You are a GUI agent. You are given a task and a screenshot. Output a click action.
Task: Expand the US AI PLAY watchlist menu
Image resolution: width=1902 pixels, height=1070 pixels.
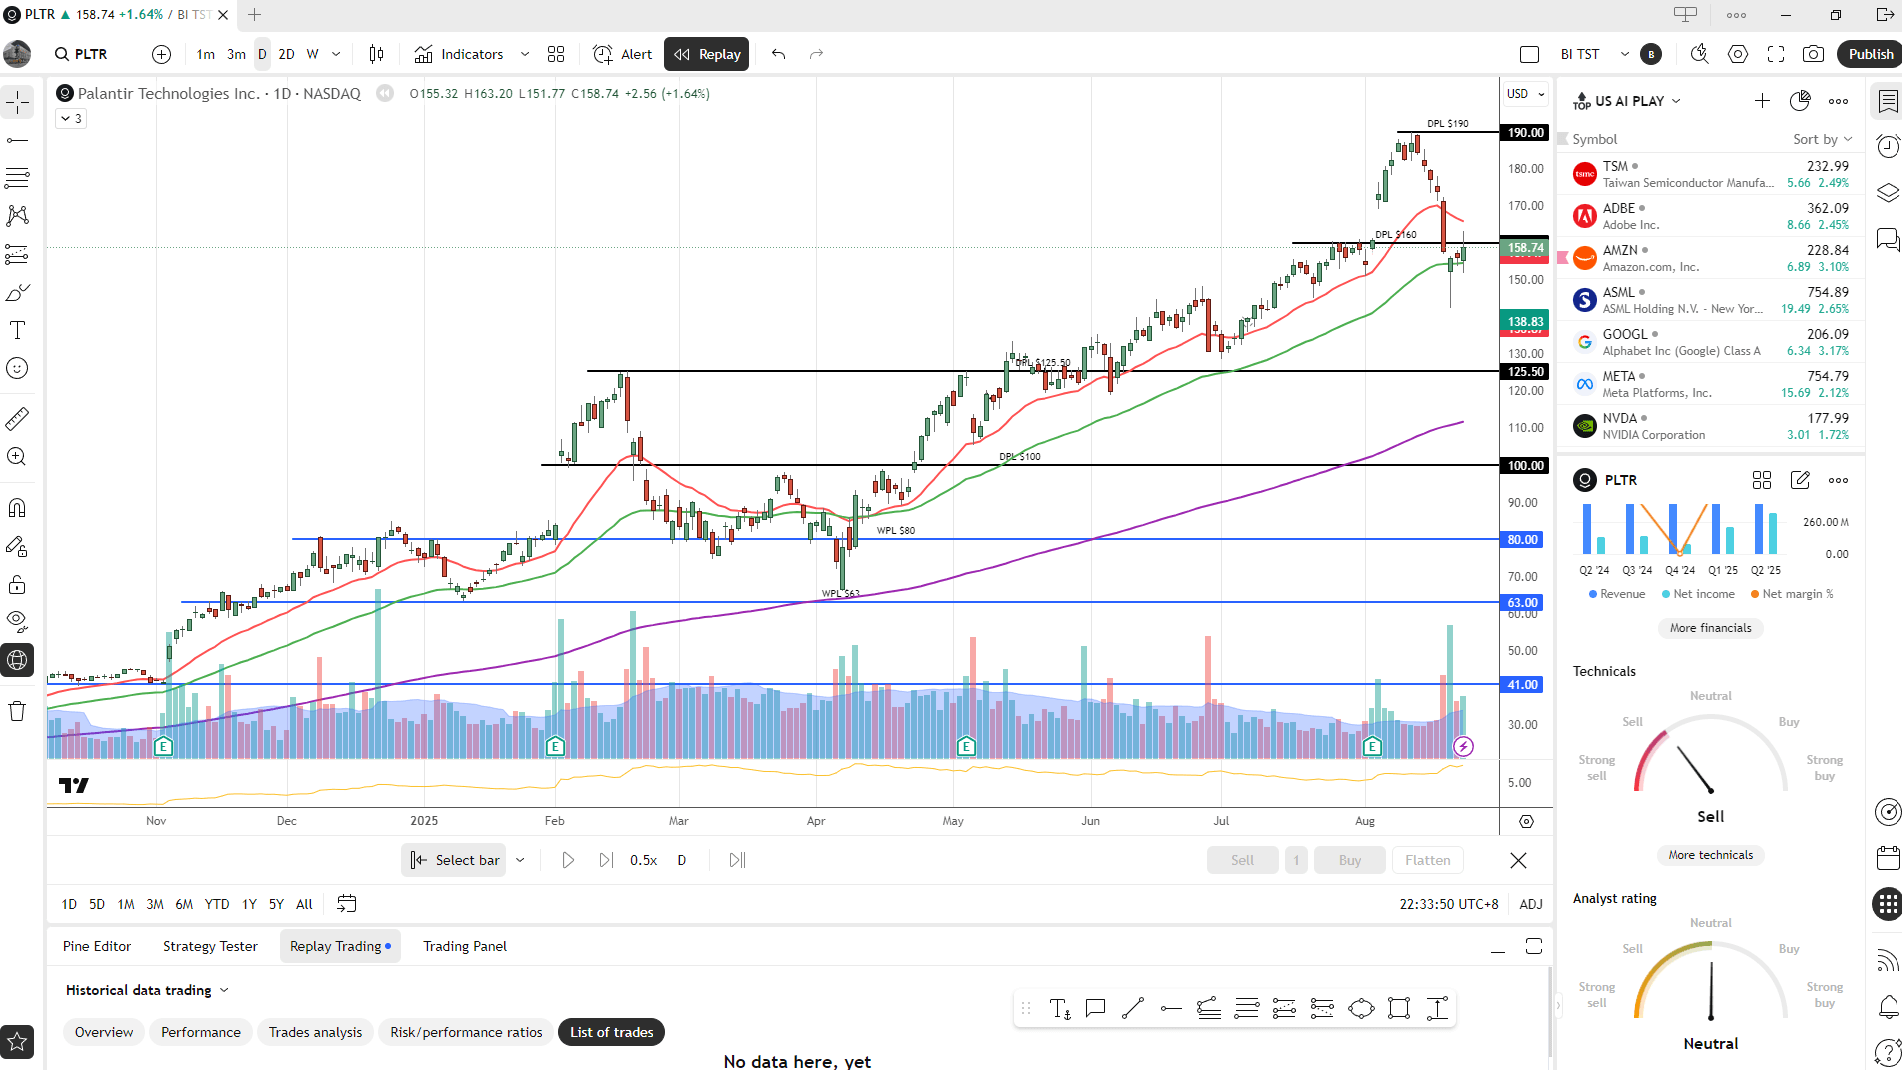tap(1677, 101)
